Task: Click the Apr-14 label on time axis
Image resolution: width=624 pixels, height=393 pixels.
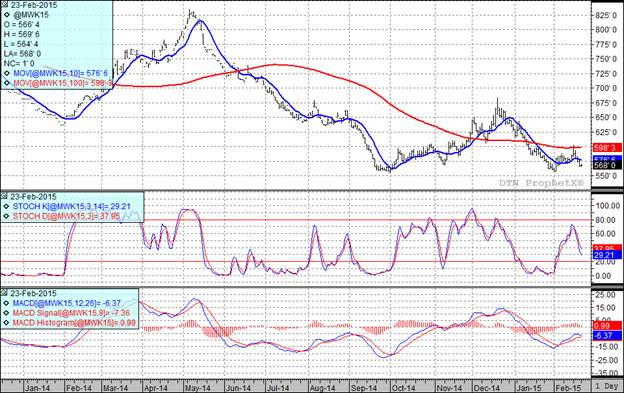Action: tap(155, 388)
